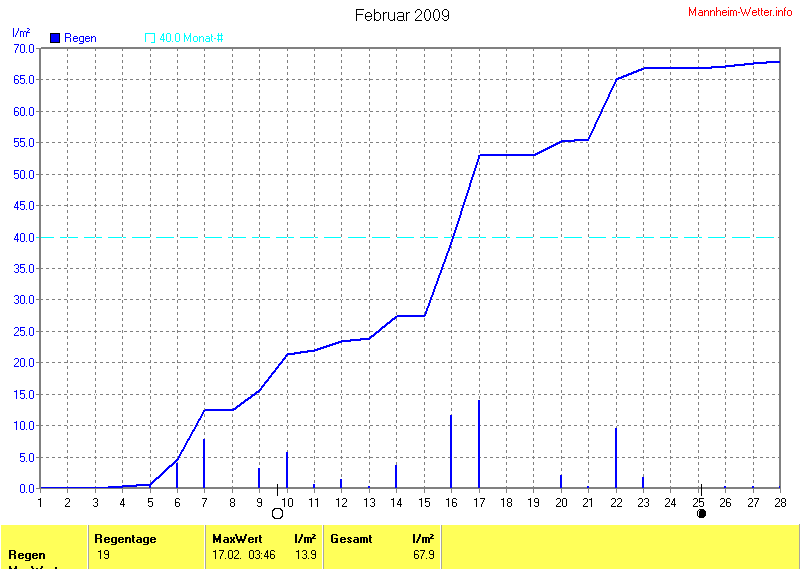Select the Gesamt value 67.9
This screenshot has width=800, height=569.
423,554
